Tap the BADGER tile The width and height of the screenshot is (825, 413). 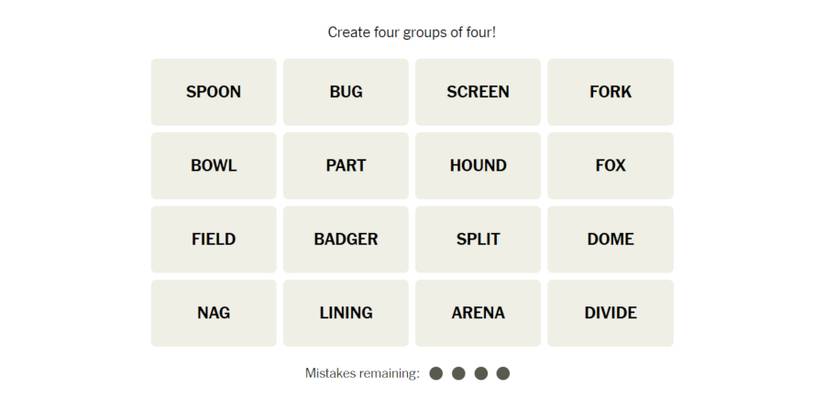346,239
